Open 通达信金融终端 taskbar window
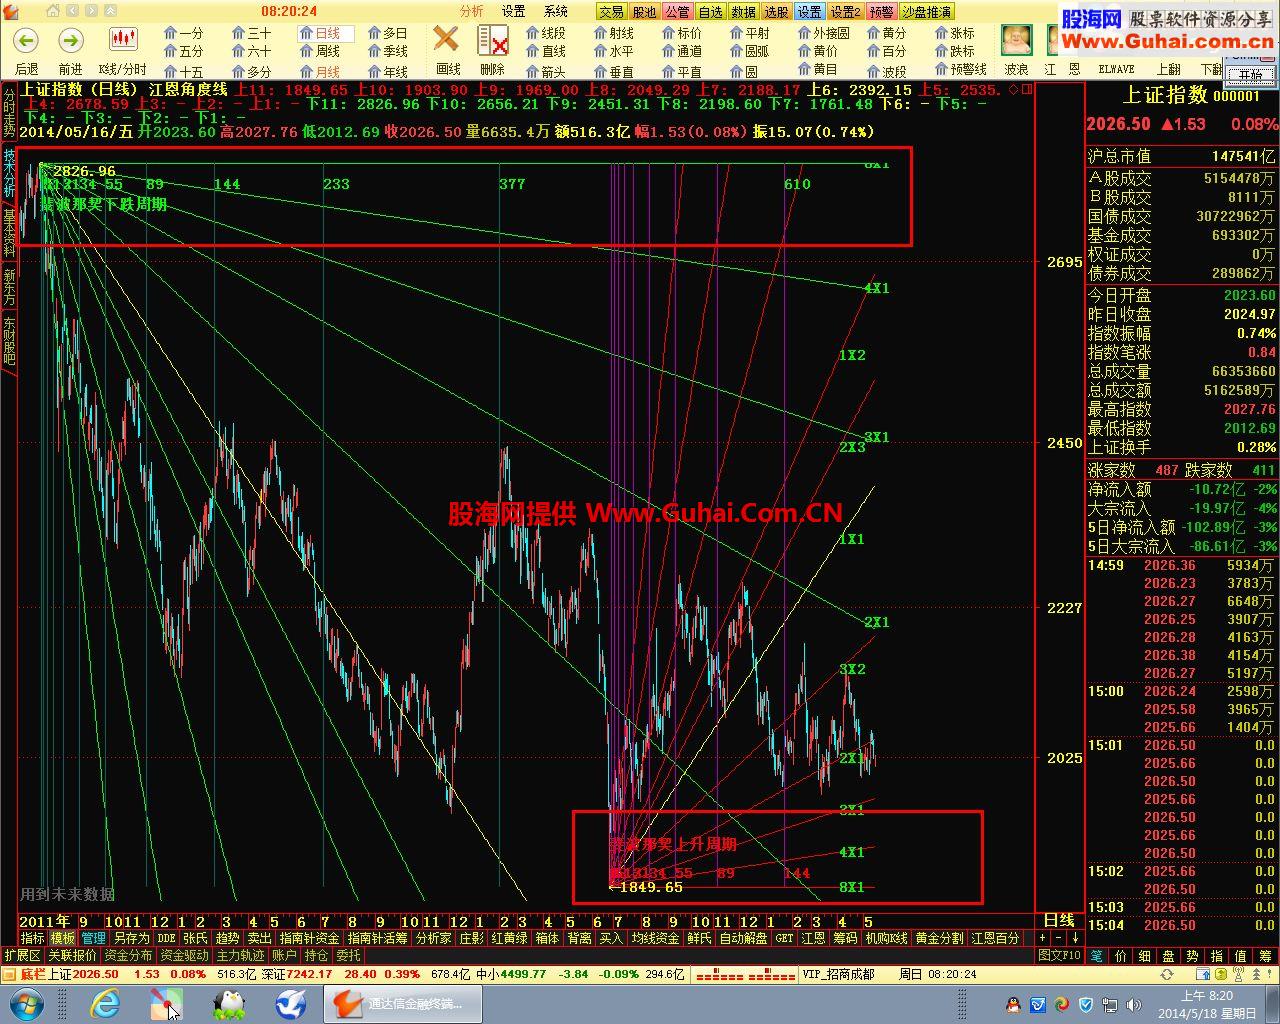The height and width of the screenshot is (1024, 1280). coord(402,1004)
